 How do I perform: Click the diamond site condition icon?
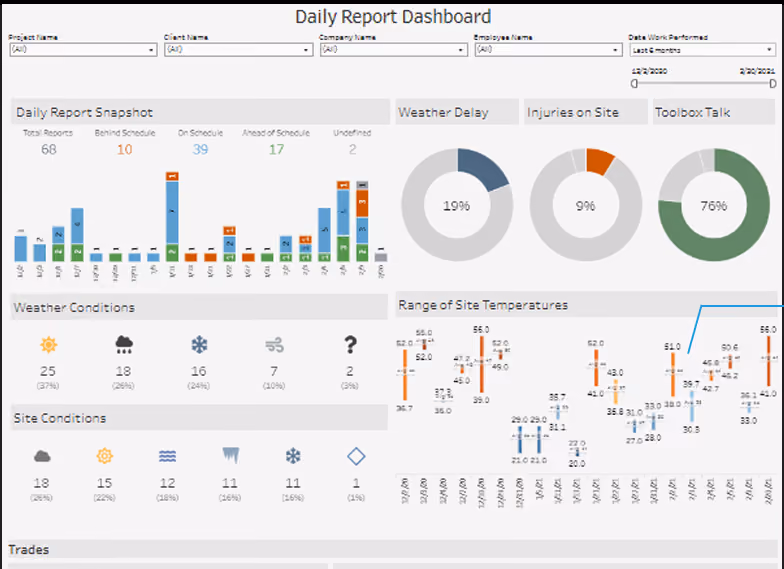(x=356, y=456)
